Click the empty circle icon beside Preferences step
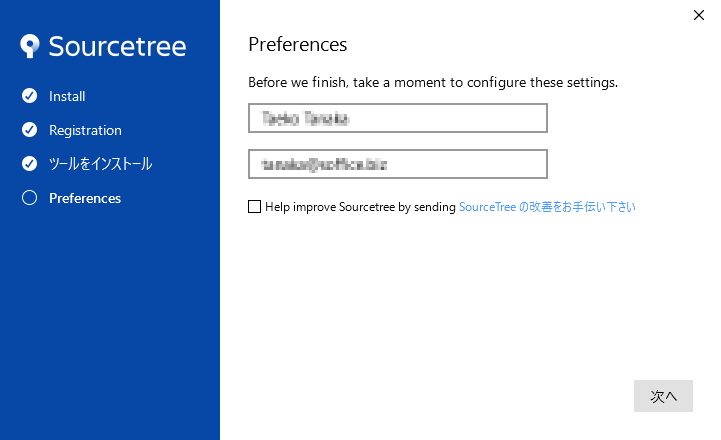Viewport: 721px width, 440px height. 29,198
